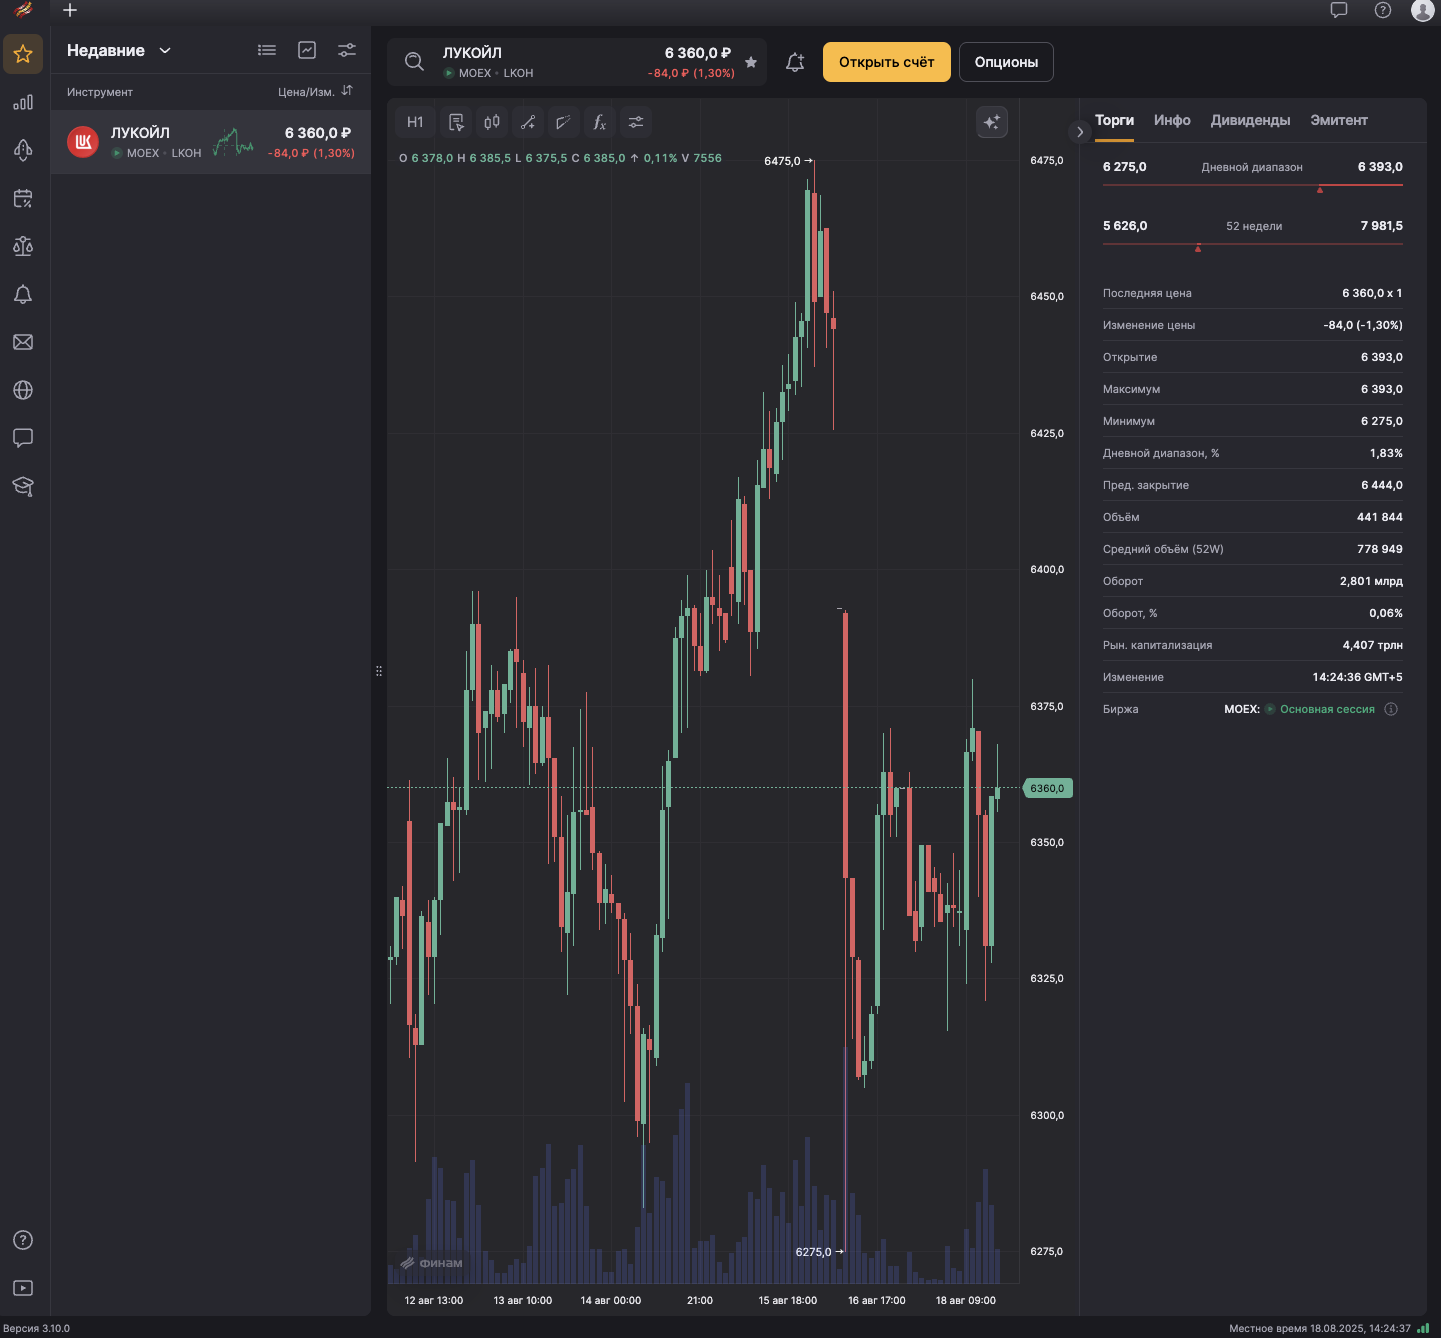Screen dimensions: 1441x1338
Task: Switch to the Дивиденды tab
Action: 1250,120
